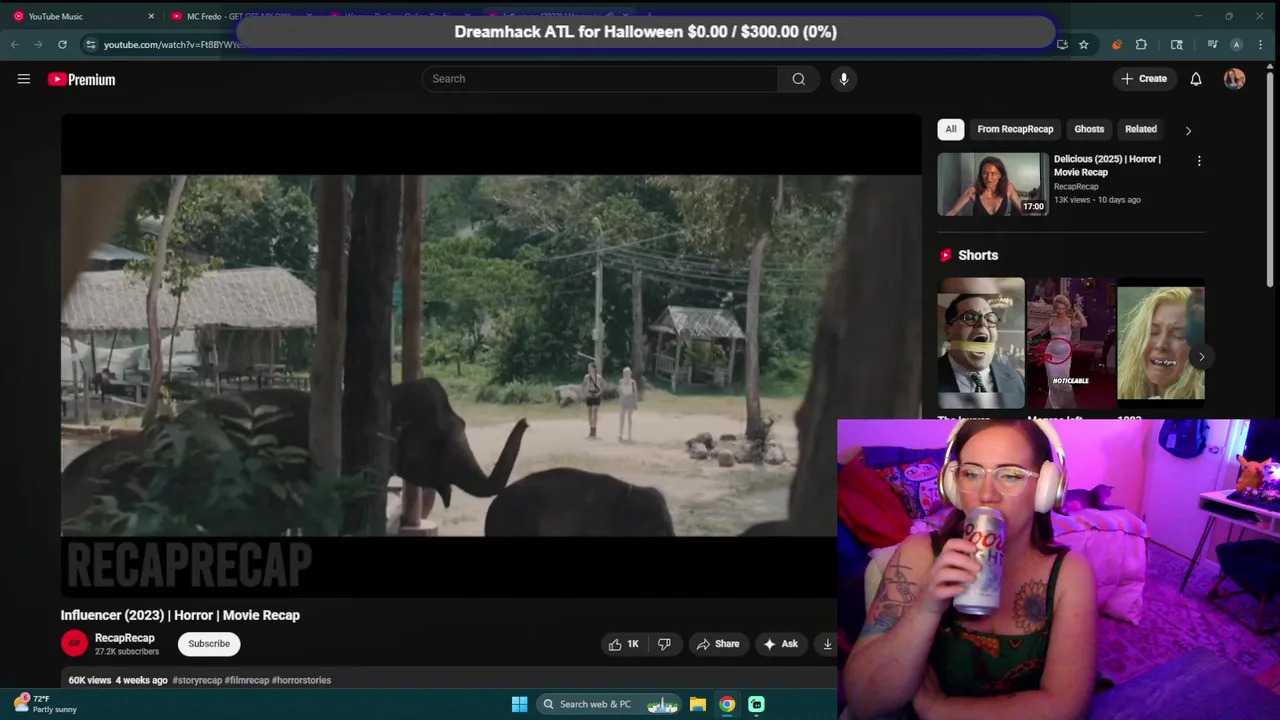Viewport: 1280px width, 720px height.
Task: Open the YouTube hamburger guide menu
Action: point(24,79)
